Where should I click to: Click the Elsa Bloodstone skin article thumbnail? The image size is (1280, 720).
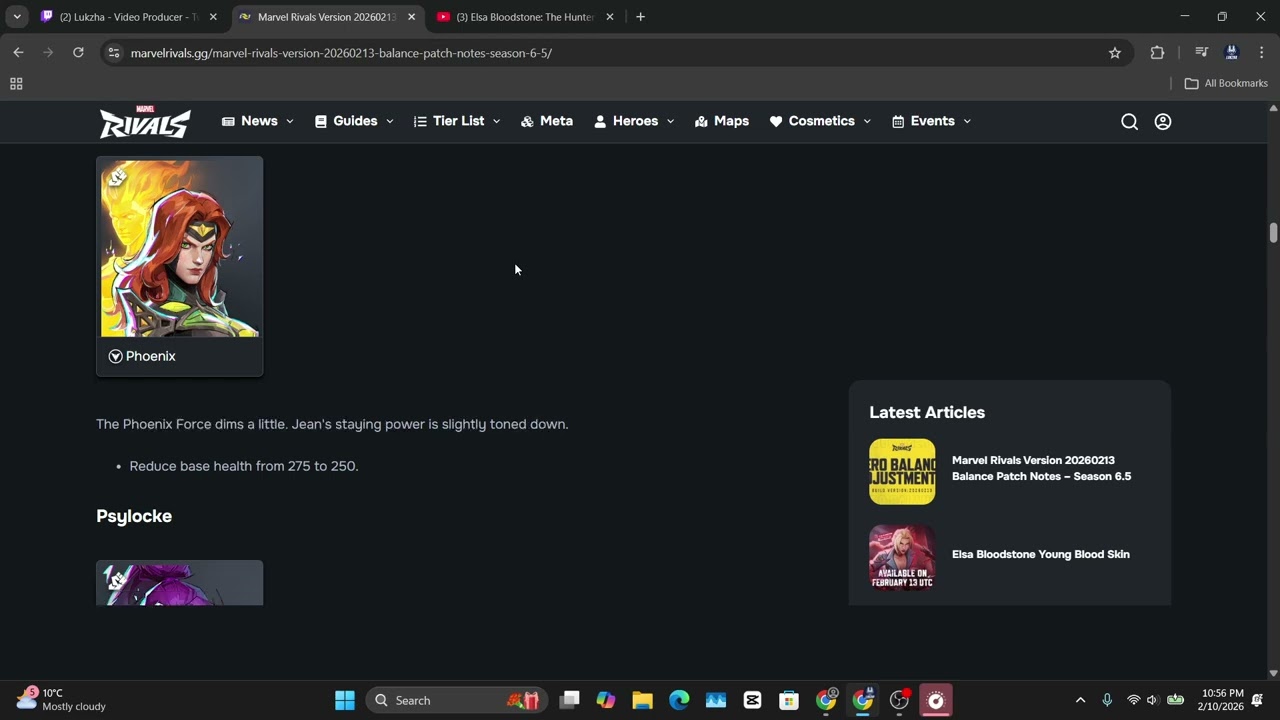coord(902,558)
